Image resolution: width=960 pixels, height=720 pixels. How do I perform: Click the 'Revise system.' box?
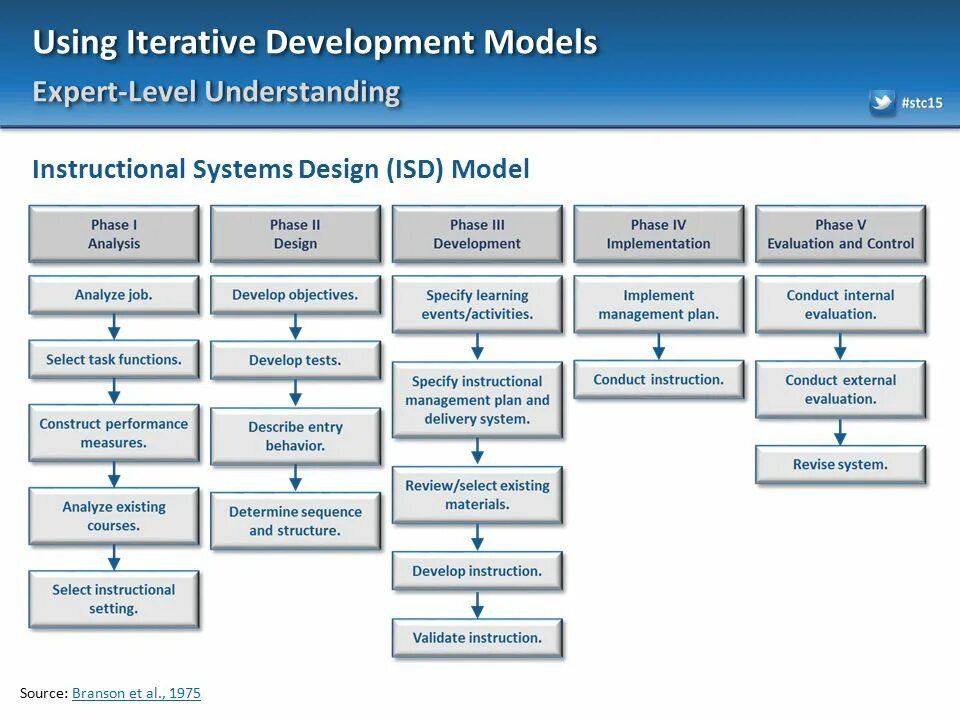pyautogui.click(x=841, y=464)
